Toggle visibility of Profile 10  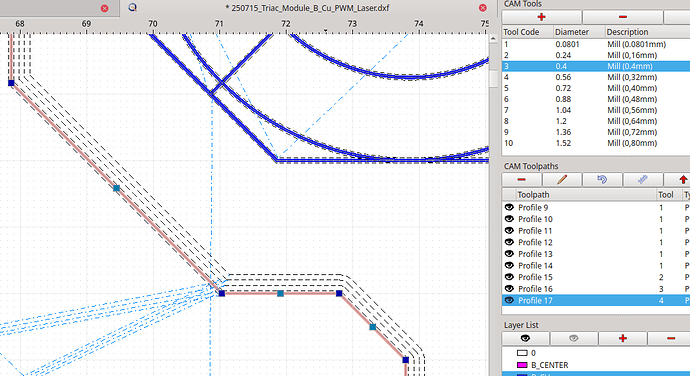click(x=509, y=219)
